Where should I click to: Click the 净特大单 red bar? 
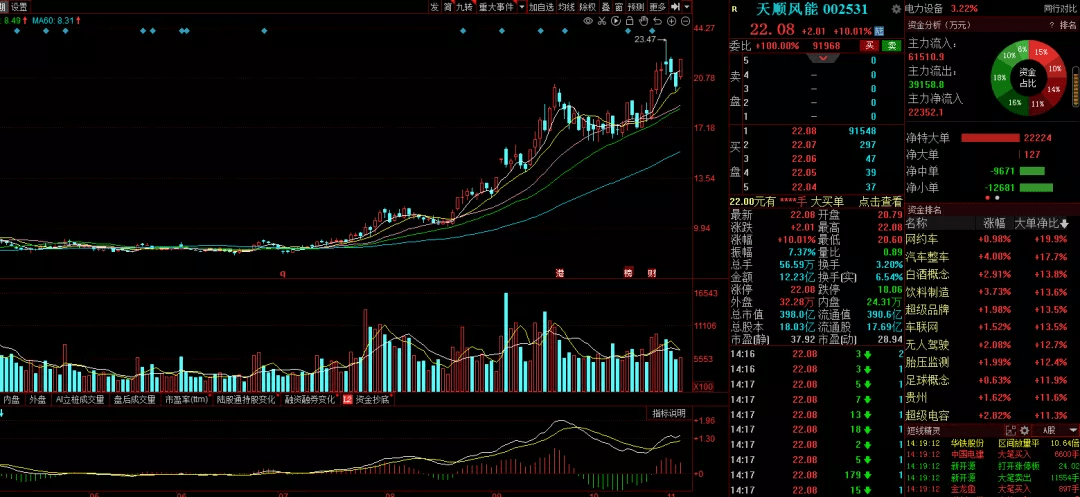pos(990,138)
